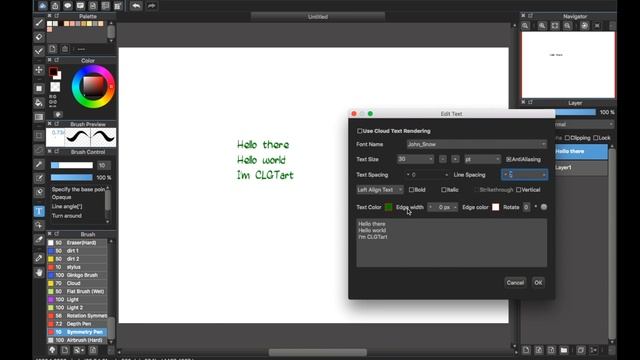640x360 pixels.
Task: Select the Move tool in the left toolbar
Action: click(x=39, y=70)
